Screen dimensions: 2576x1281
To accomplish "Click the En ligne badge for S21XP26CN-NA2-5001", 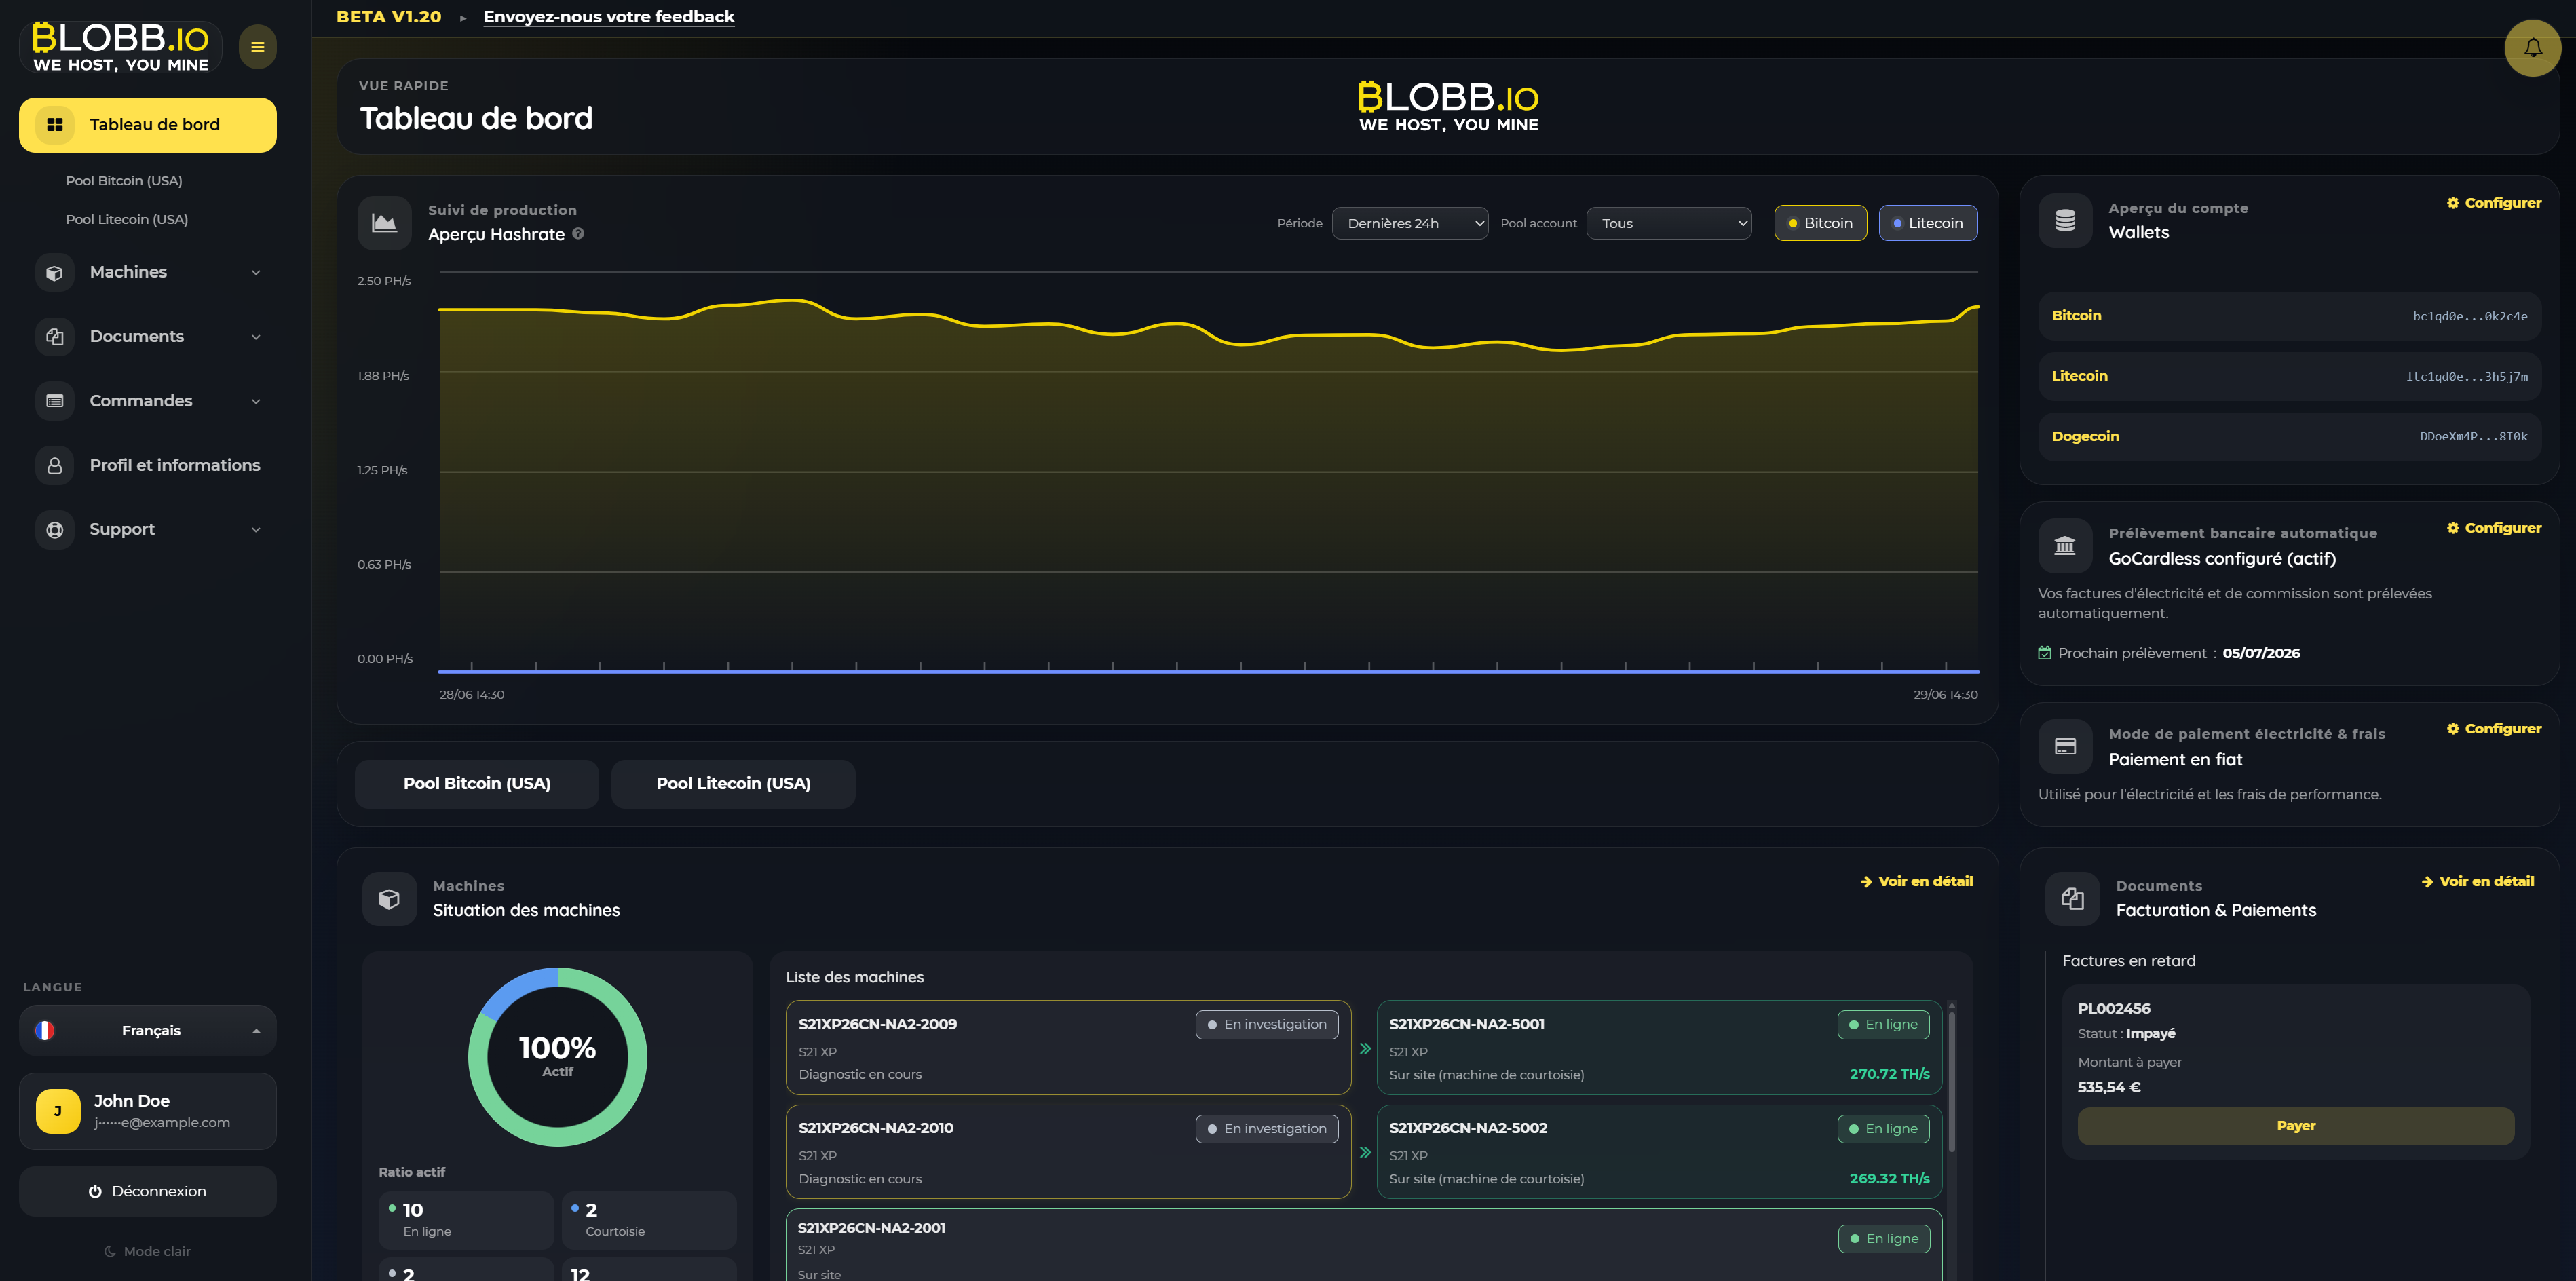I will pyautogui.click(x=1883, y=1025).
